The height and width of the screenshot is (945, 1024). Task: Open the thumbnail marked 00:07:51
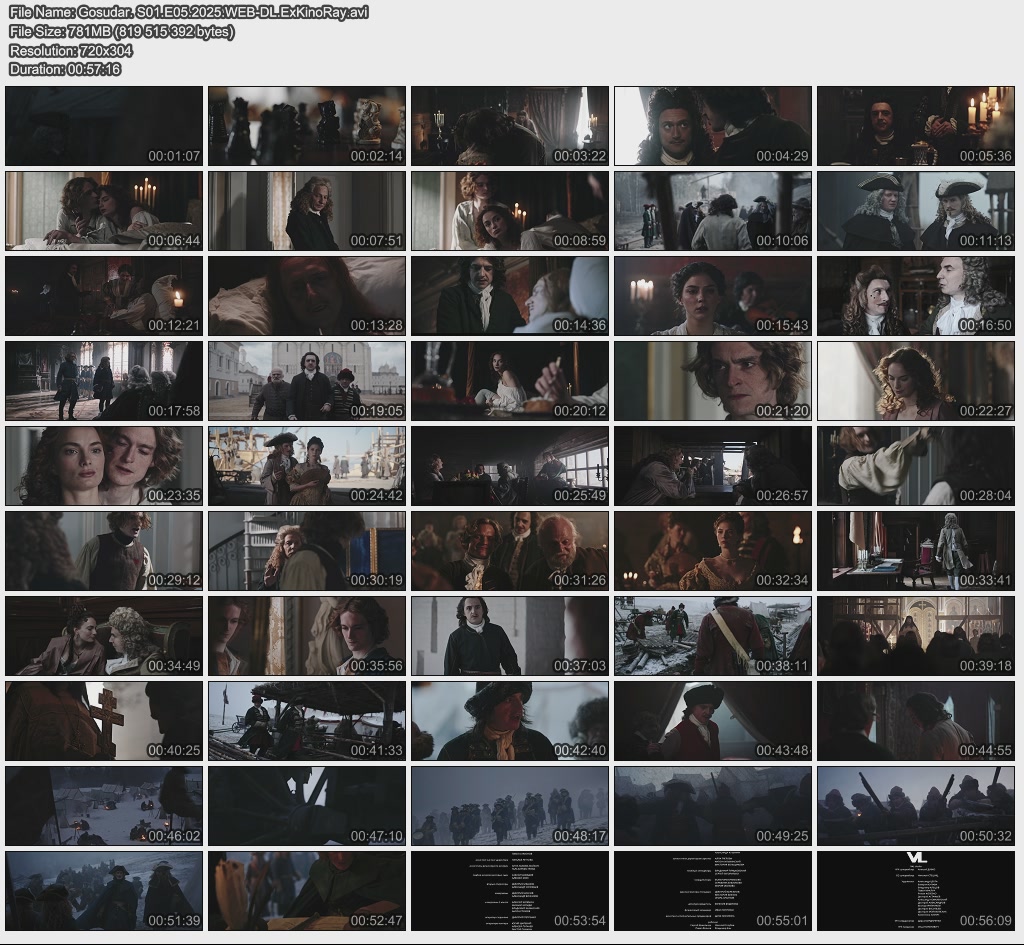(x=307, y=211)
